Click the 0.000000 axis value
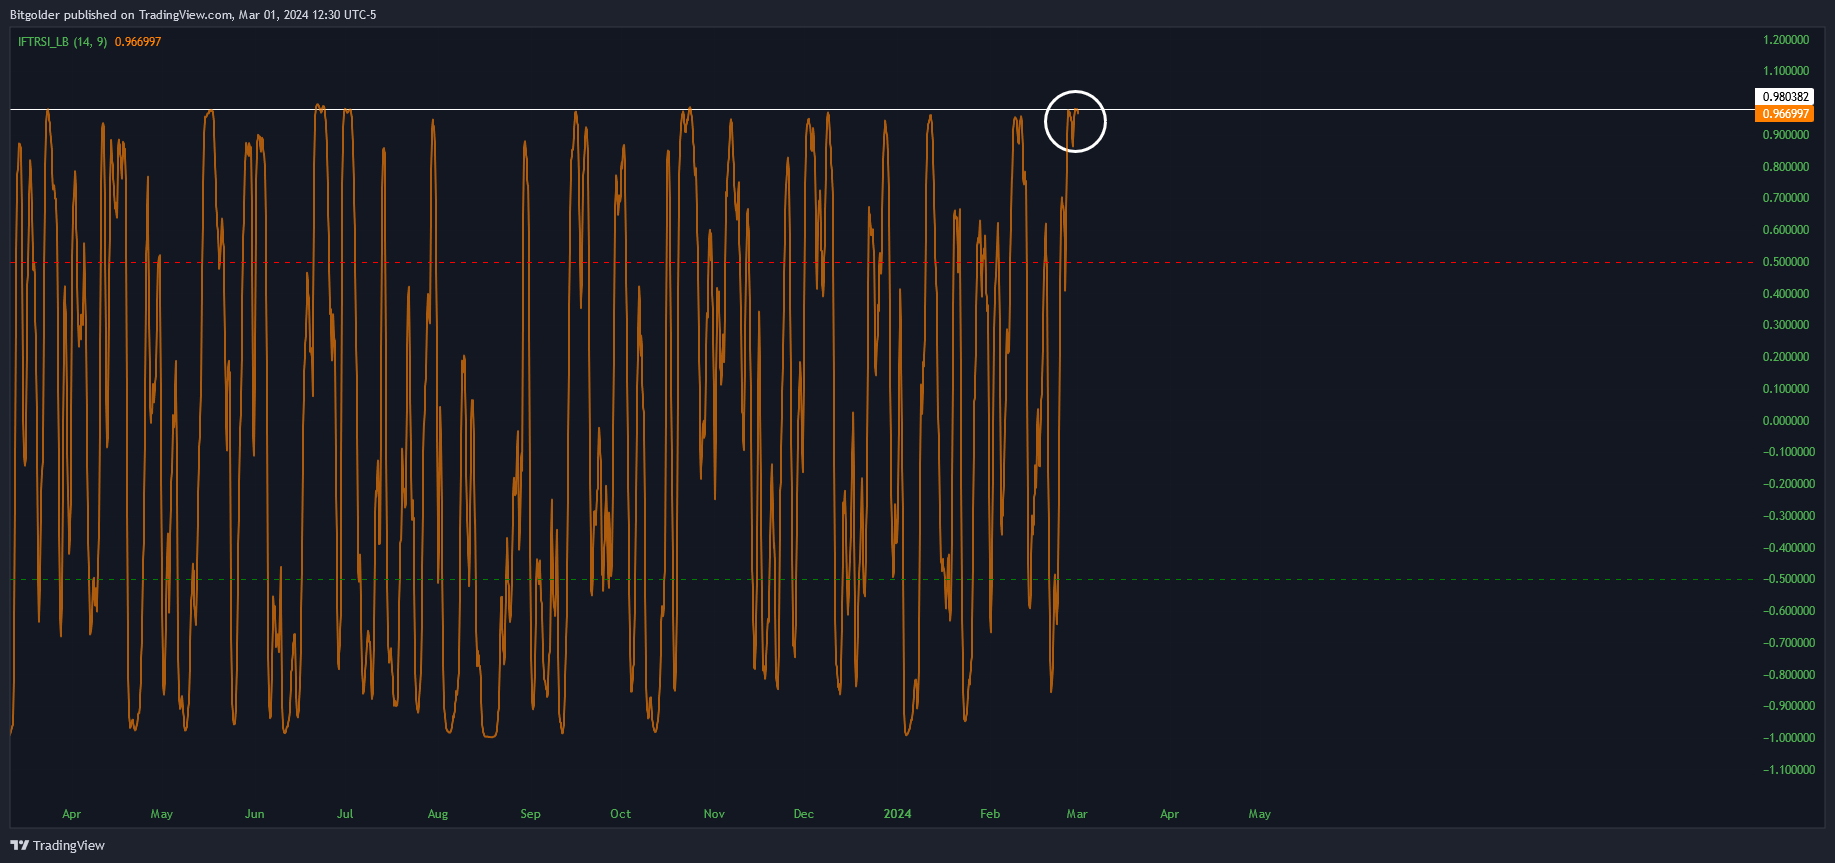This screenshot has height=863, width=1835. 1786,421
